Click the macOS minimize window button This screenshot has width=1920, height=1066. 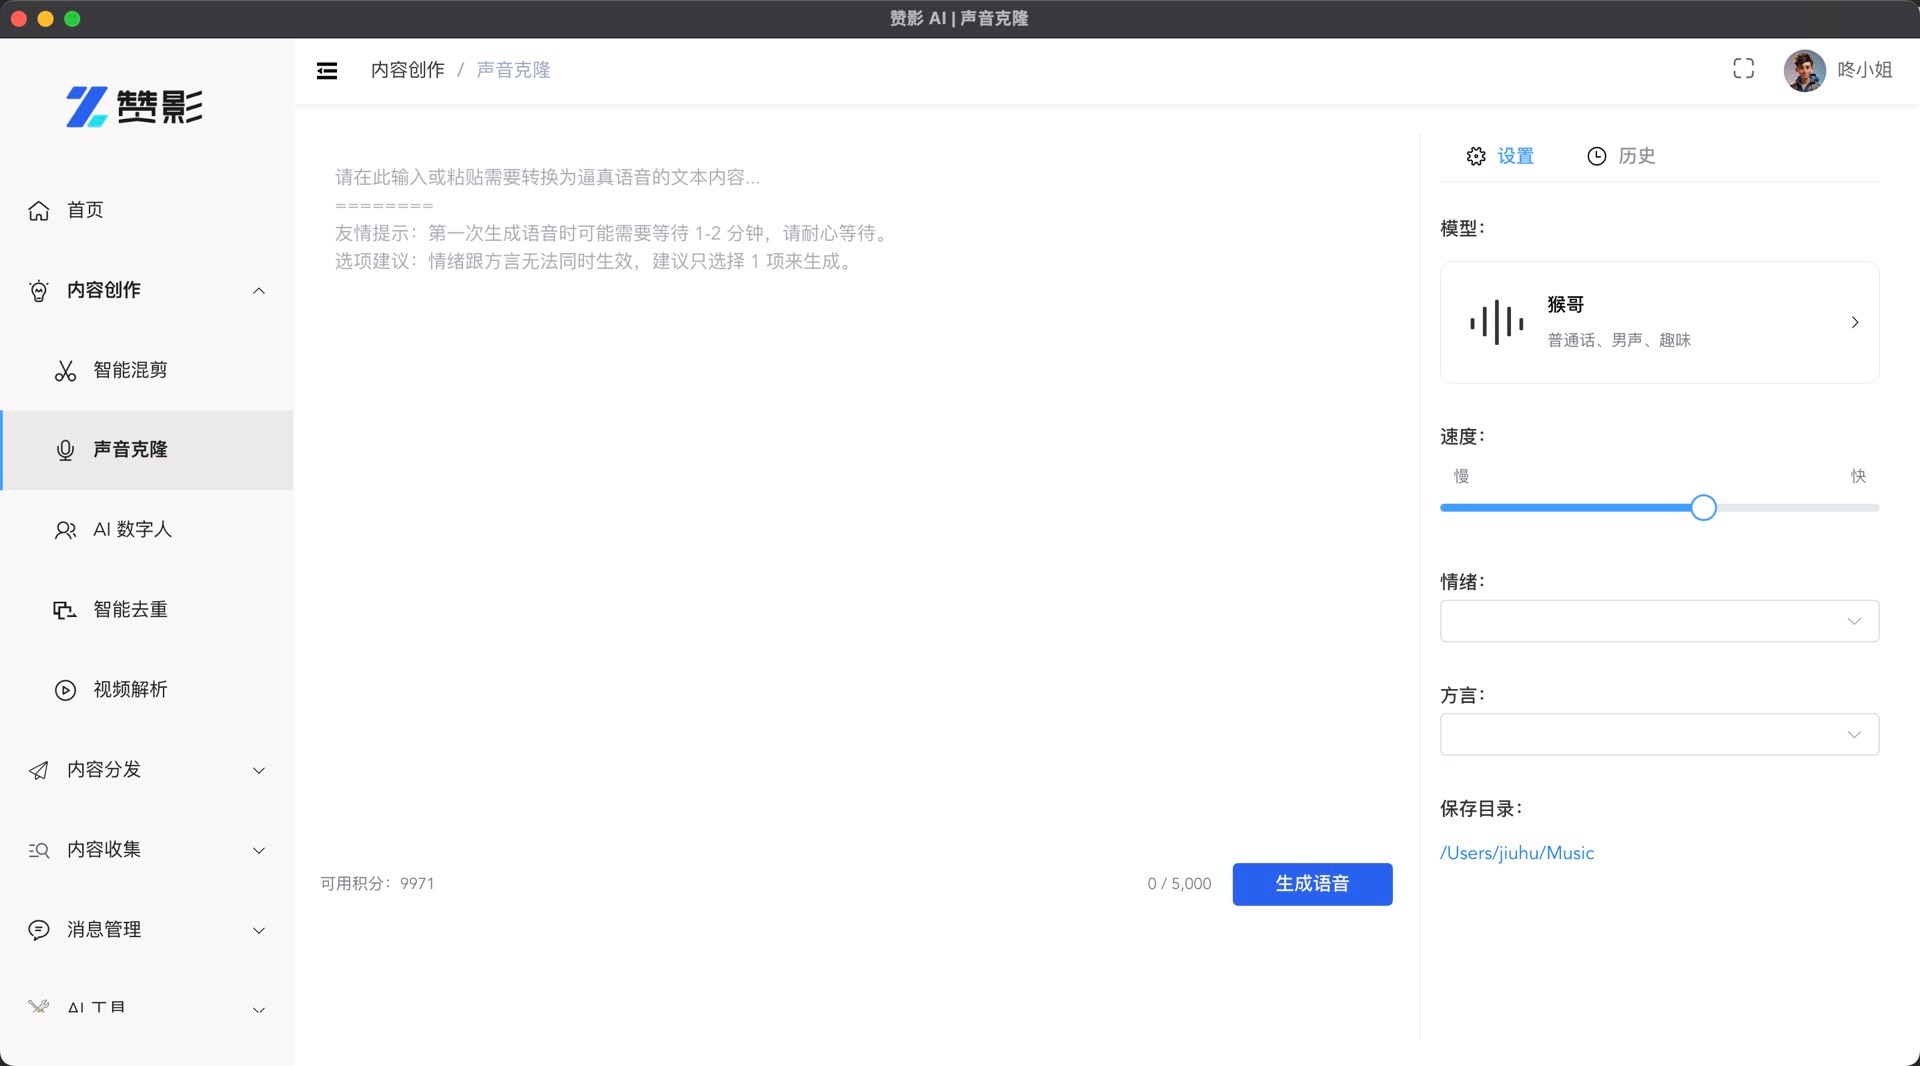click(x=45, y=19)
